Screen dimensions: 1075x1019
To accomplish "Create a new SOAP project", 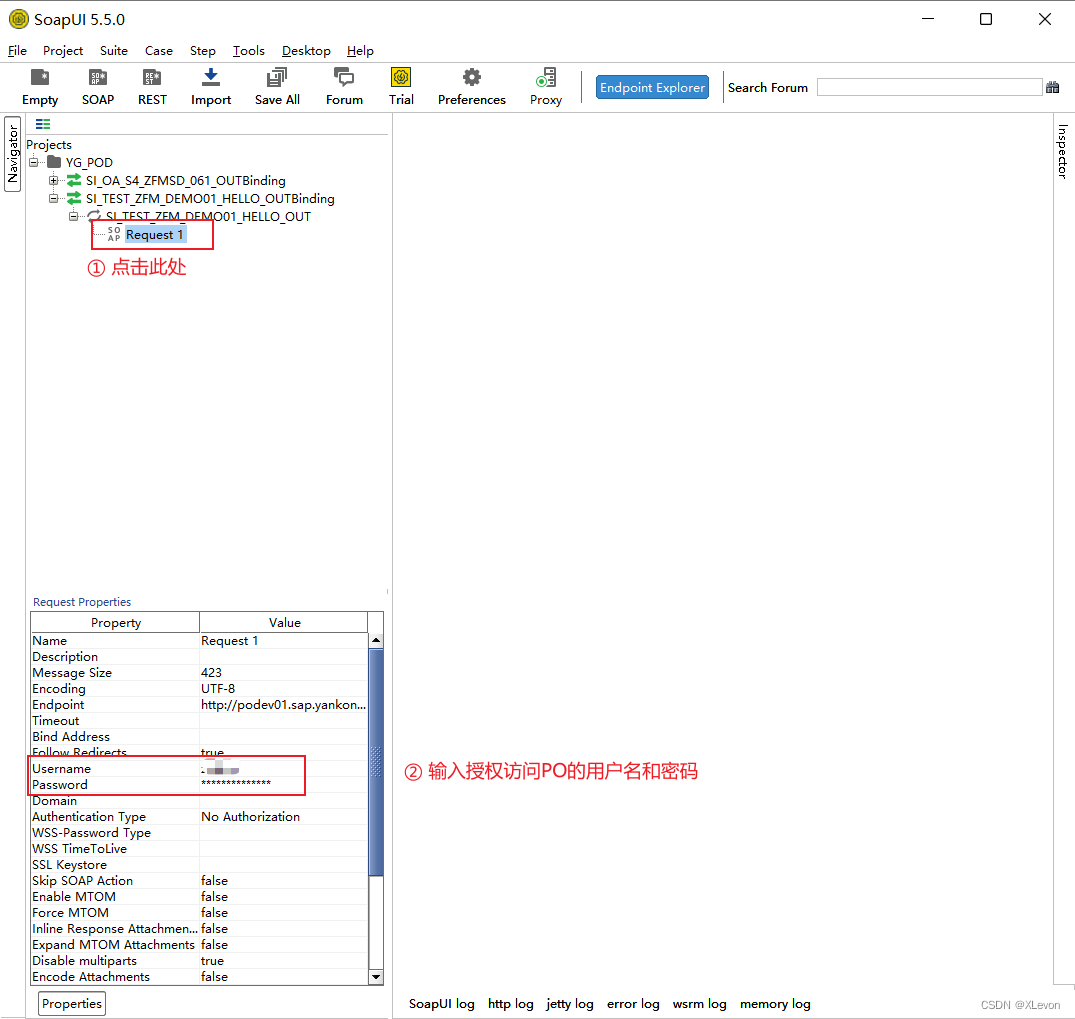I will (98, 85).
